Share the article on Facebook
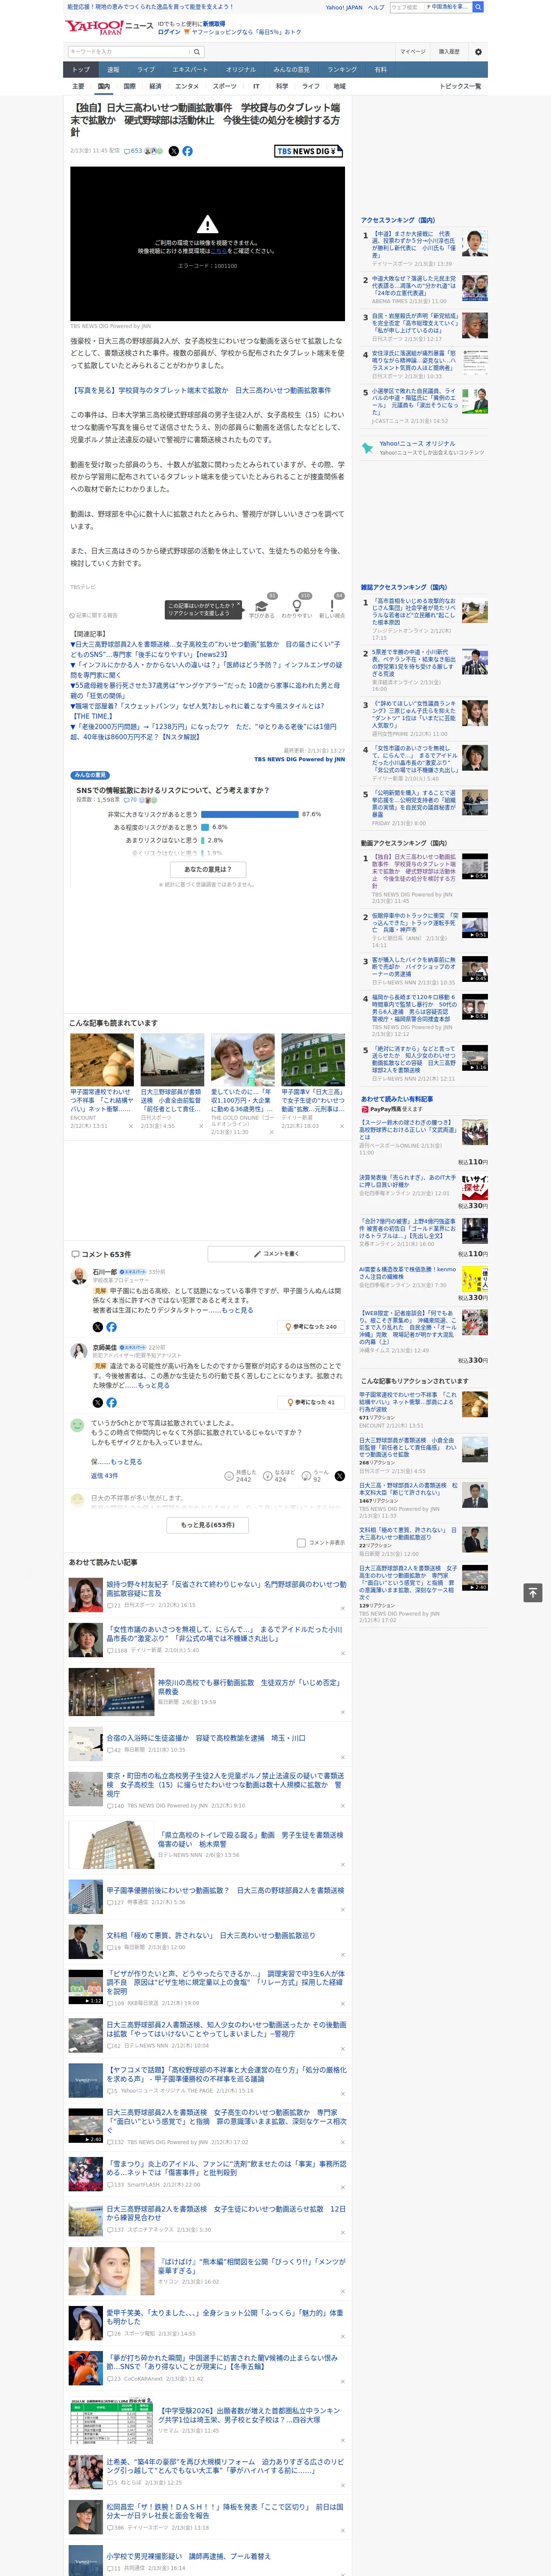The image size is (551, 2576). (187, 151)
